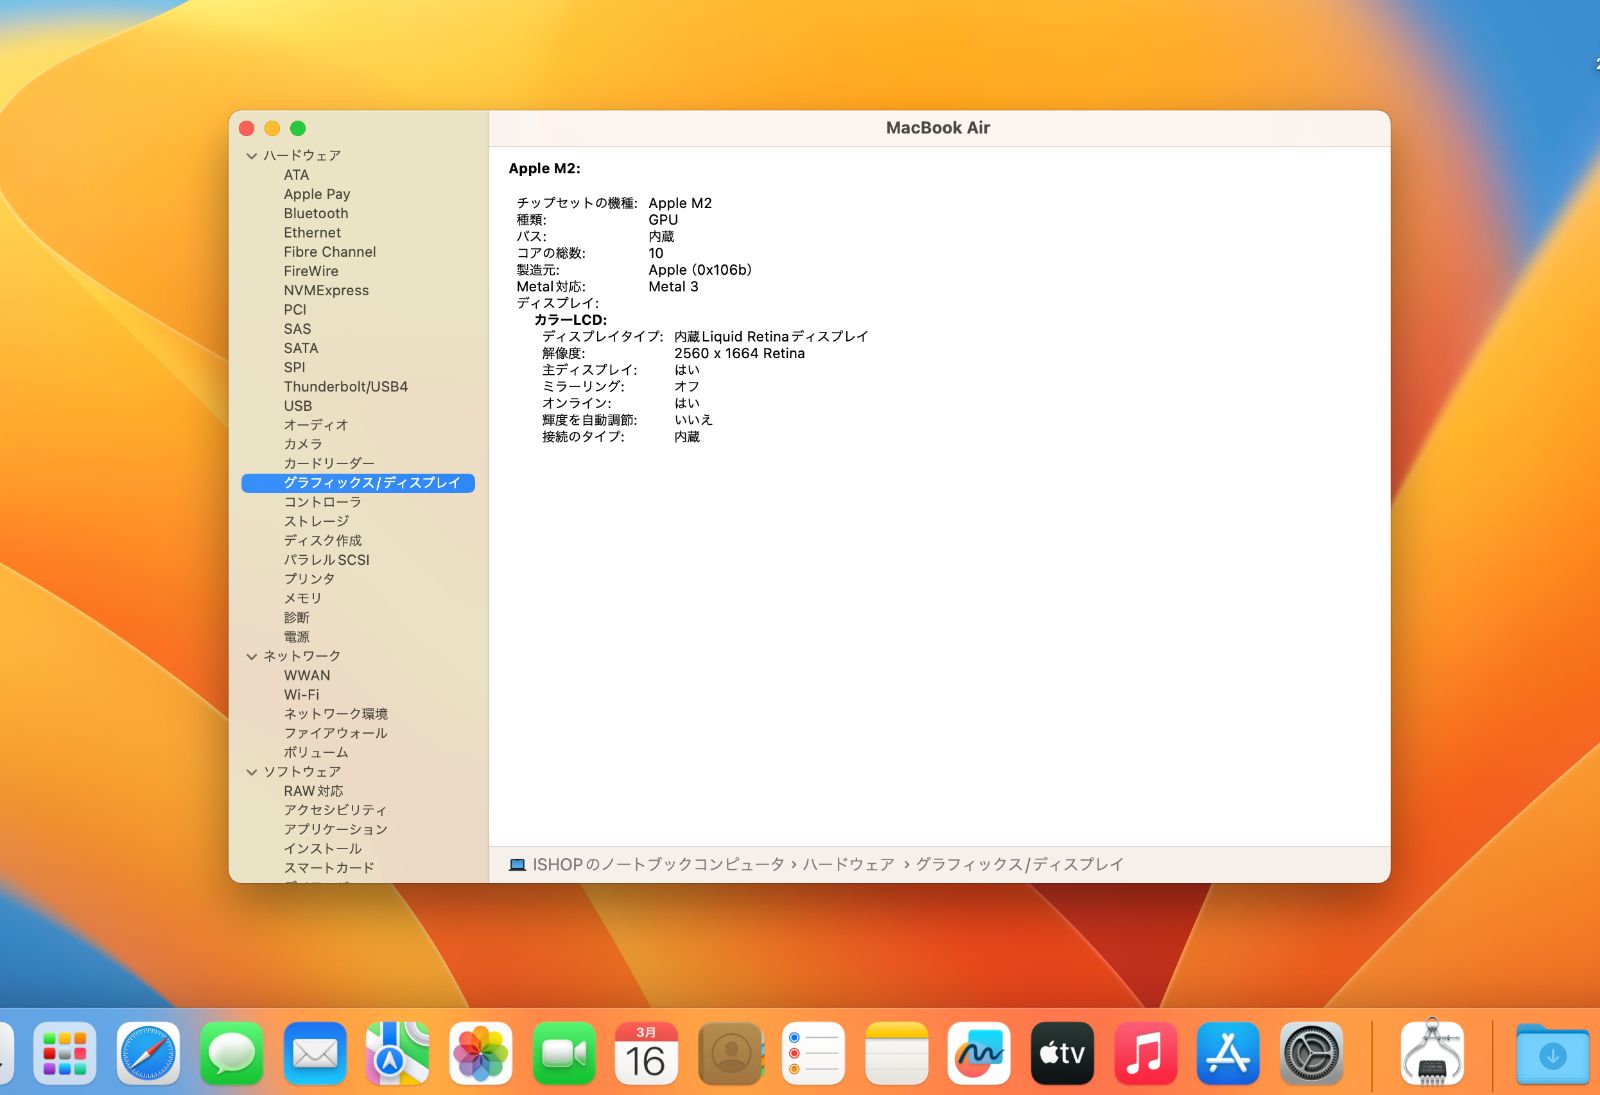Open Freeform from the Dock

[x=979, y=1053]
